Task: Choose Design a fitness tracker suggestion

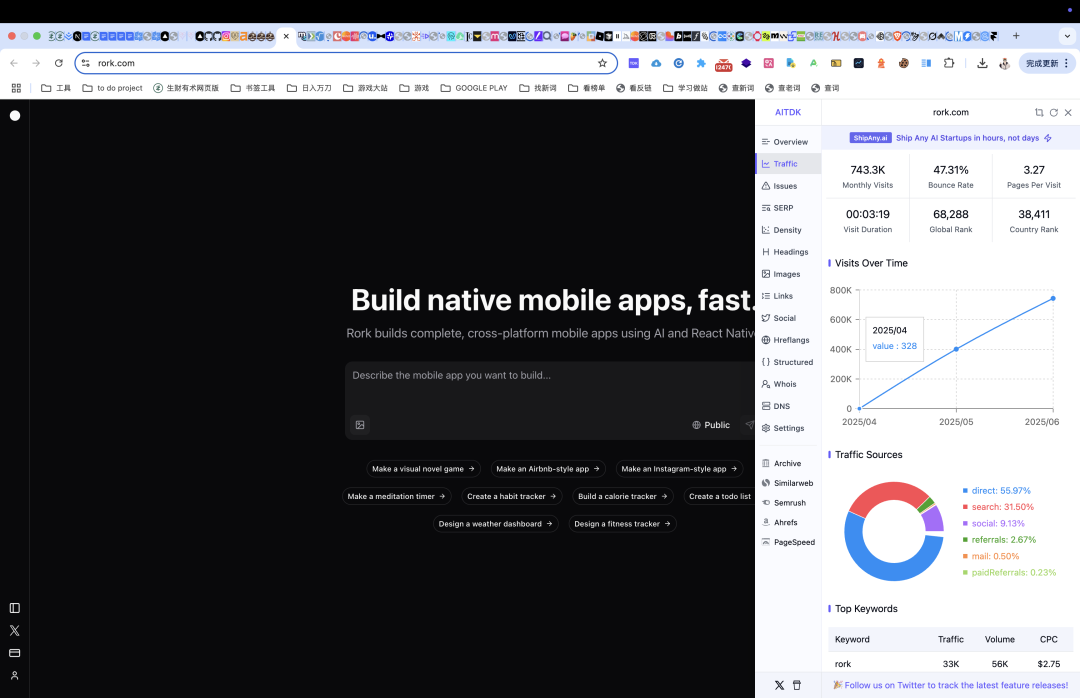Action: pos(623,524)
